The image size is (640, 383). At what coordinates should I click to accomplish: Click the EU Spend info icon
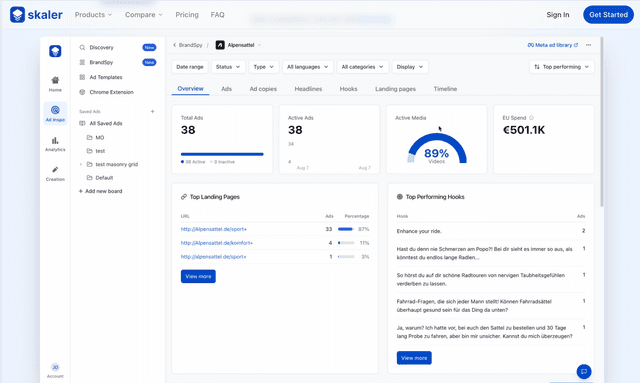[531, 118]
